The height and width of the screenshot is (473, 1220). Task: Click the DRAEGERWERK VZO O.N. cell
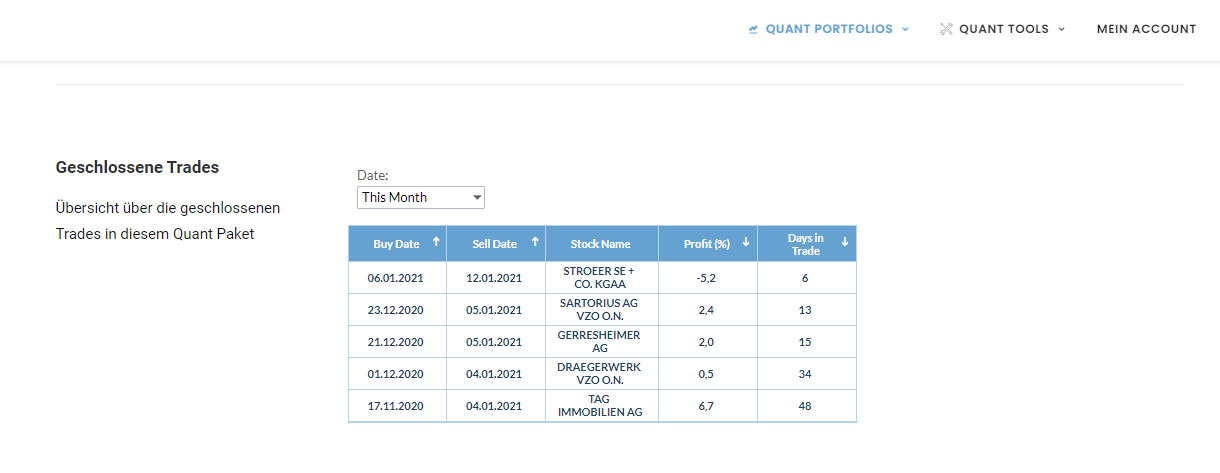(601, 374)
